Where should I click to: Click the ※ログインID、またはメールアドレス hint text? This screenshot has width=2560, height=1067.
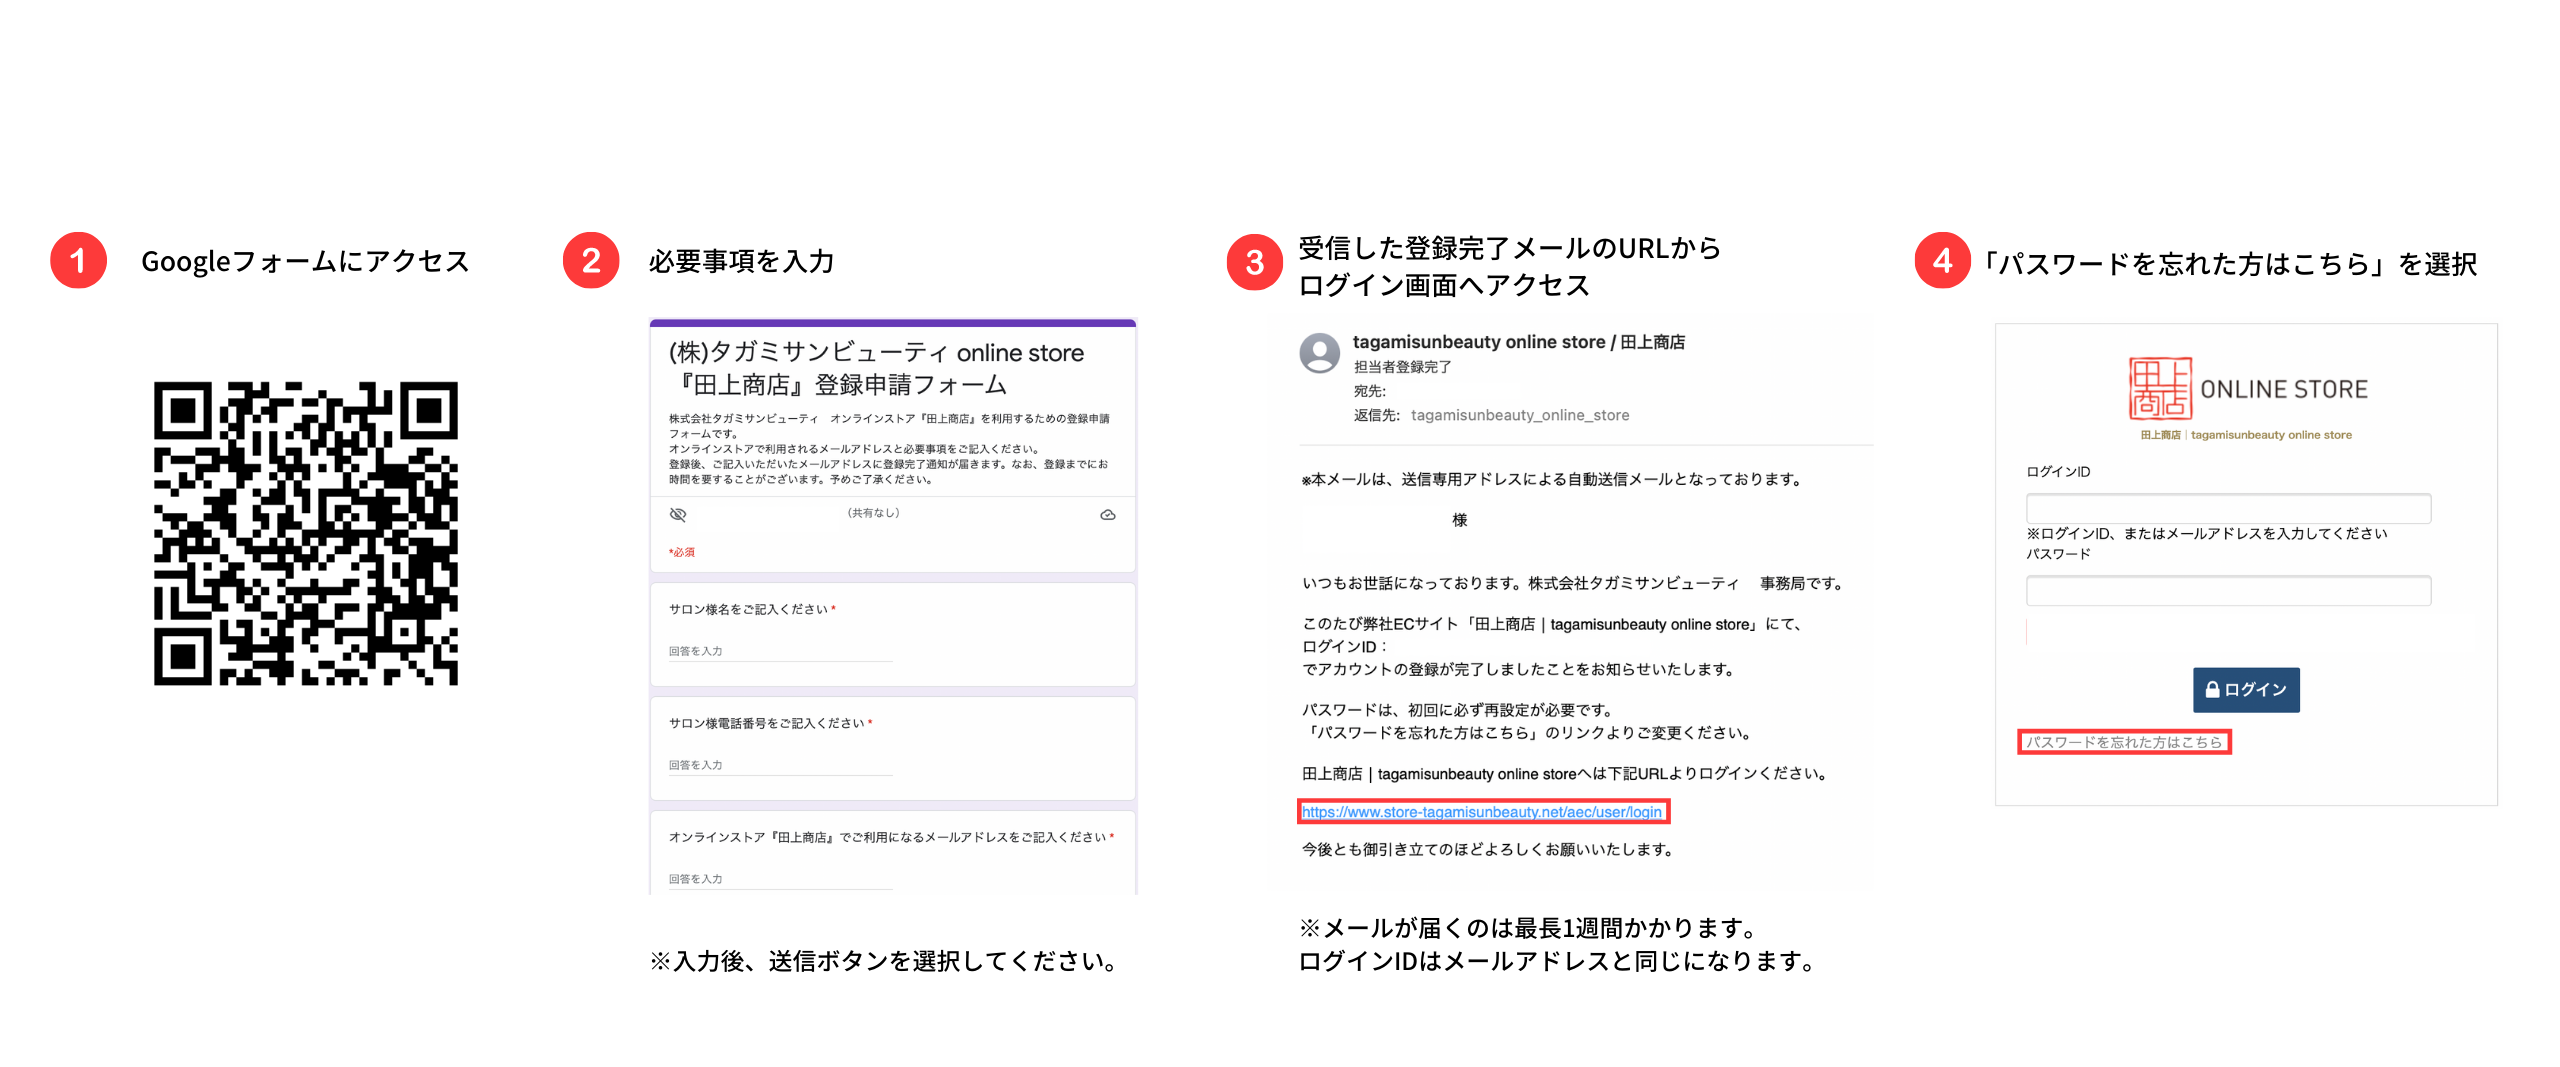click(x=2207, y=533)
